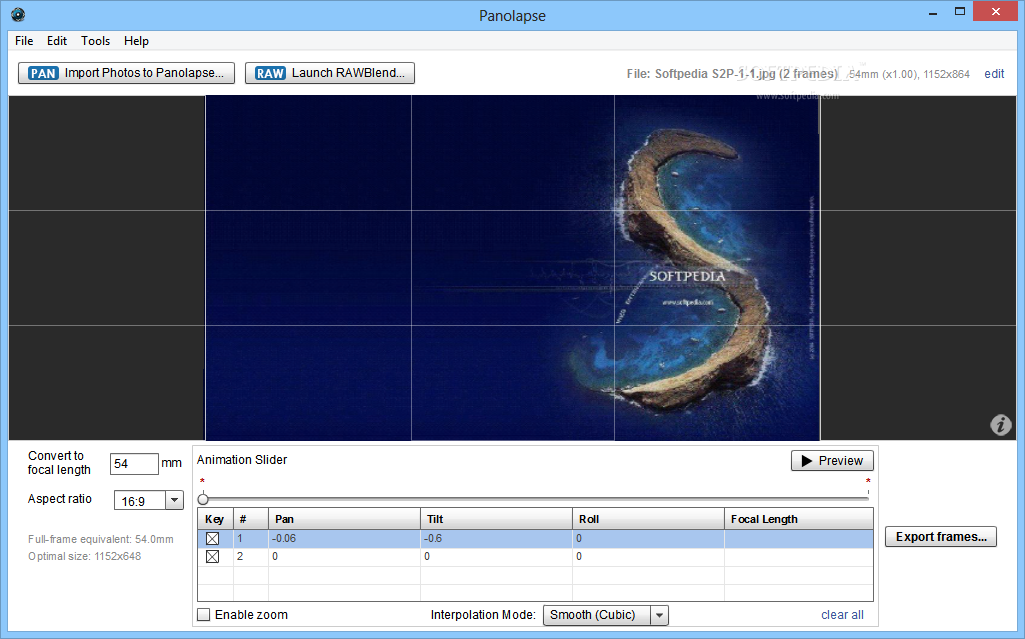The height and width of the screenshot is (639, 1025).
Task: Click the Tilt column header
Action: pyautogui.click(x=496, y=519)
